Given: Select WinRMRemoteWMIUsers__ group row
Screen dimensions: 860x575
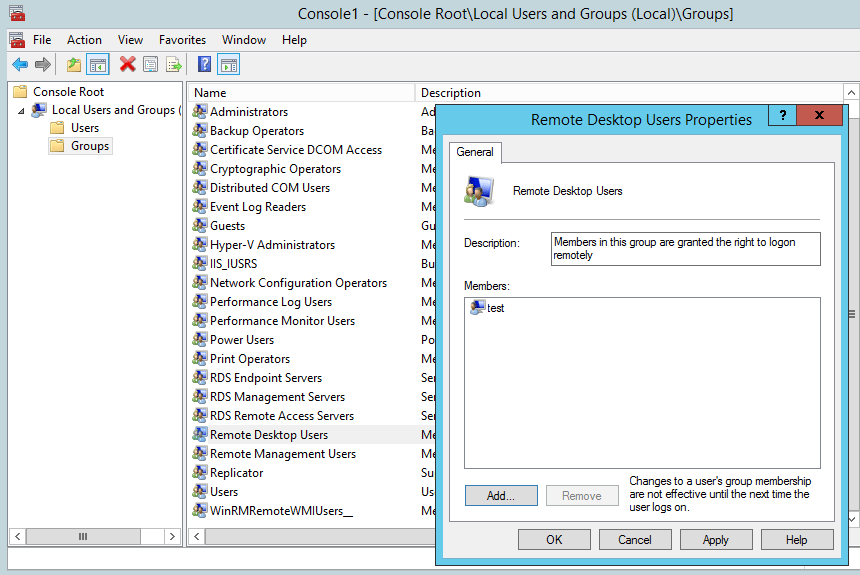Looking at the screenshot, I should 281,510.
